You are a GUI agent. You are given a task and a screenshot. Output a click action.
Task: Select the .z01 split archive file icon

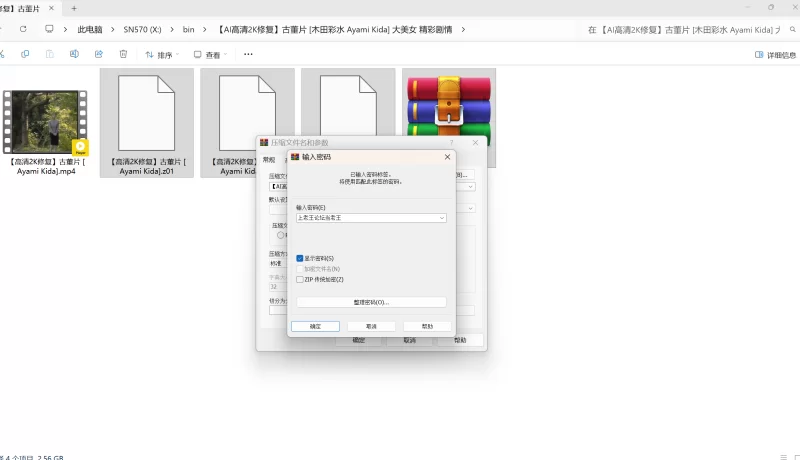147,115
